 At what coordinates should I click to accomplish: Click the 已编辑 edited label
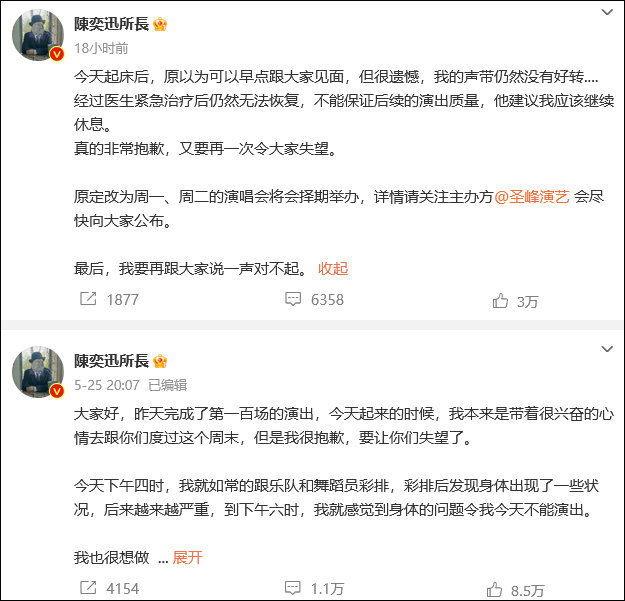[167, 384]
